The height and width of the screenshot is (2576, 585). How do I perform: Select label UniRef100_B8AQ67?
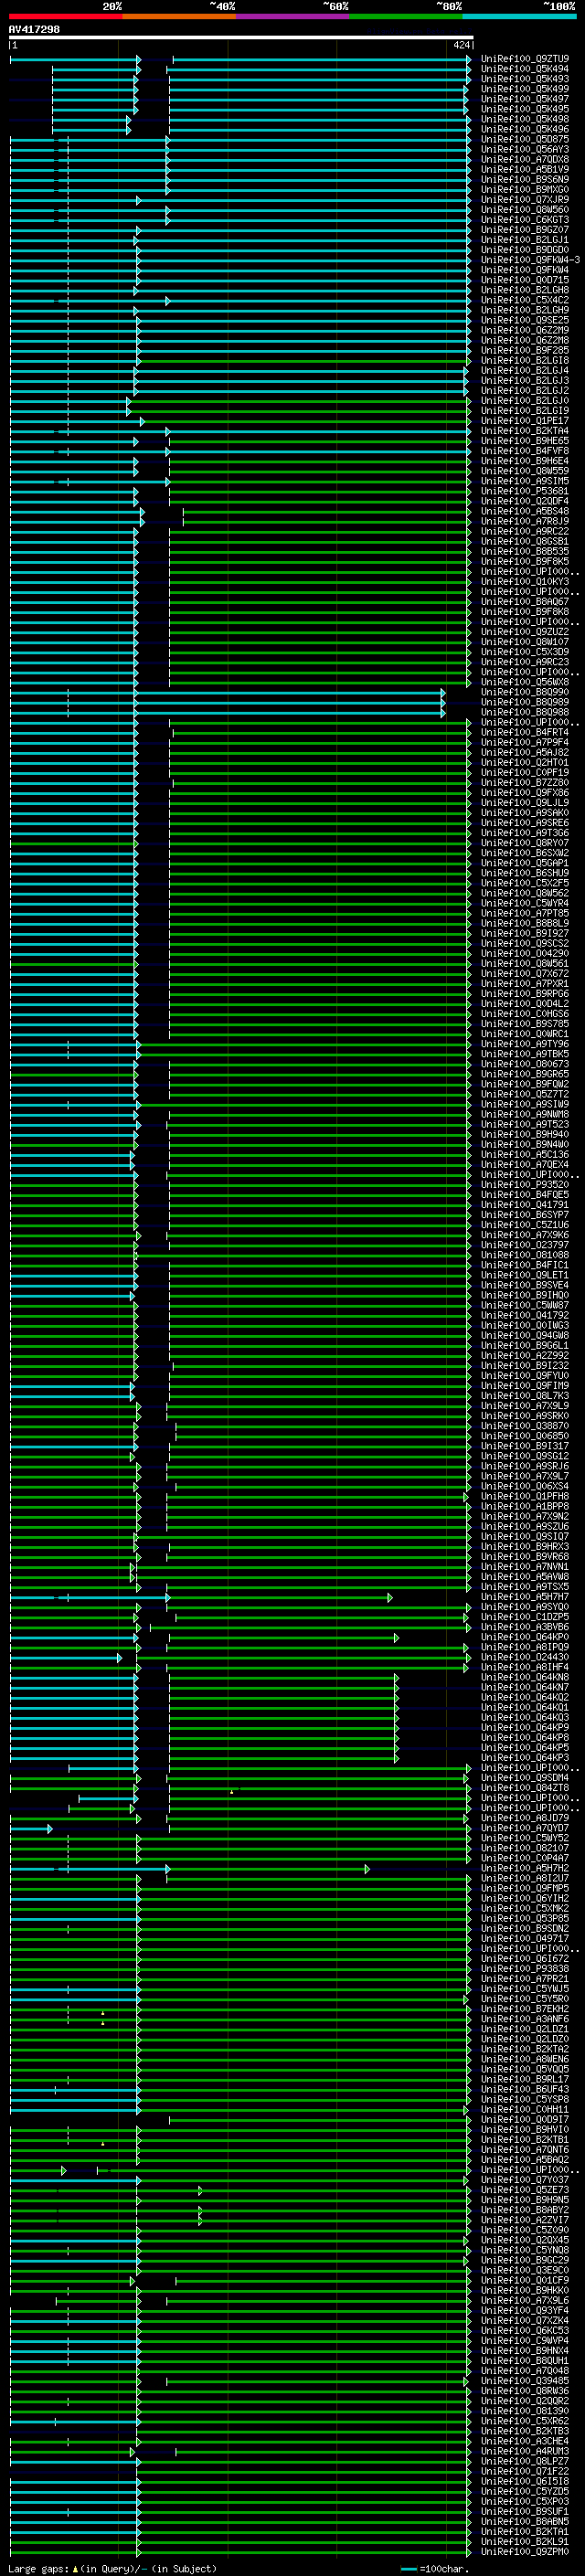[525, 602]
